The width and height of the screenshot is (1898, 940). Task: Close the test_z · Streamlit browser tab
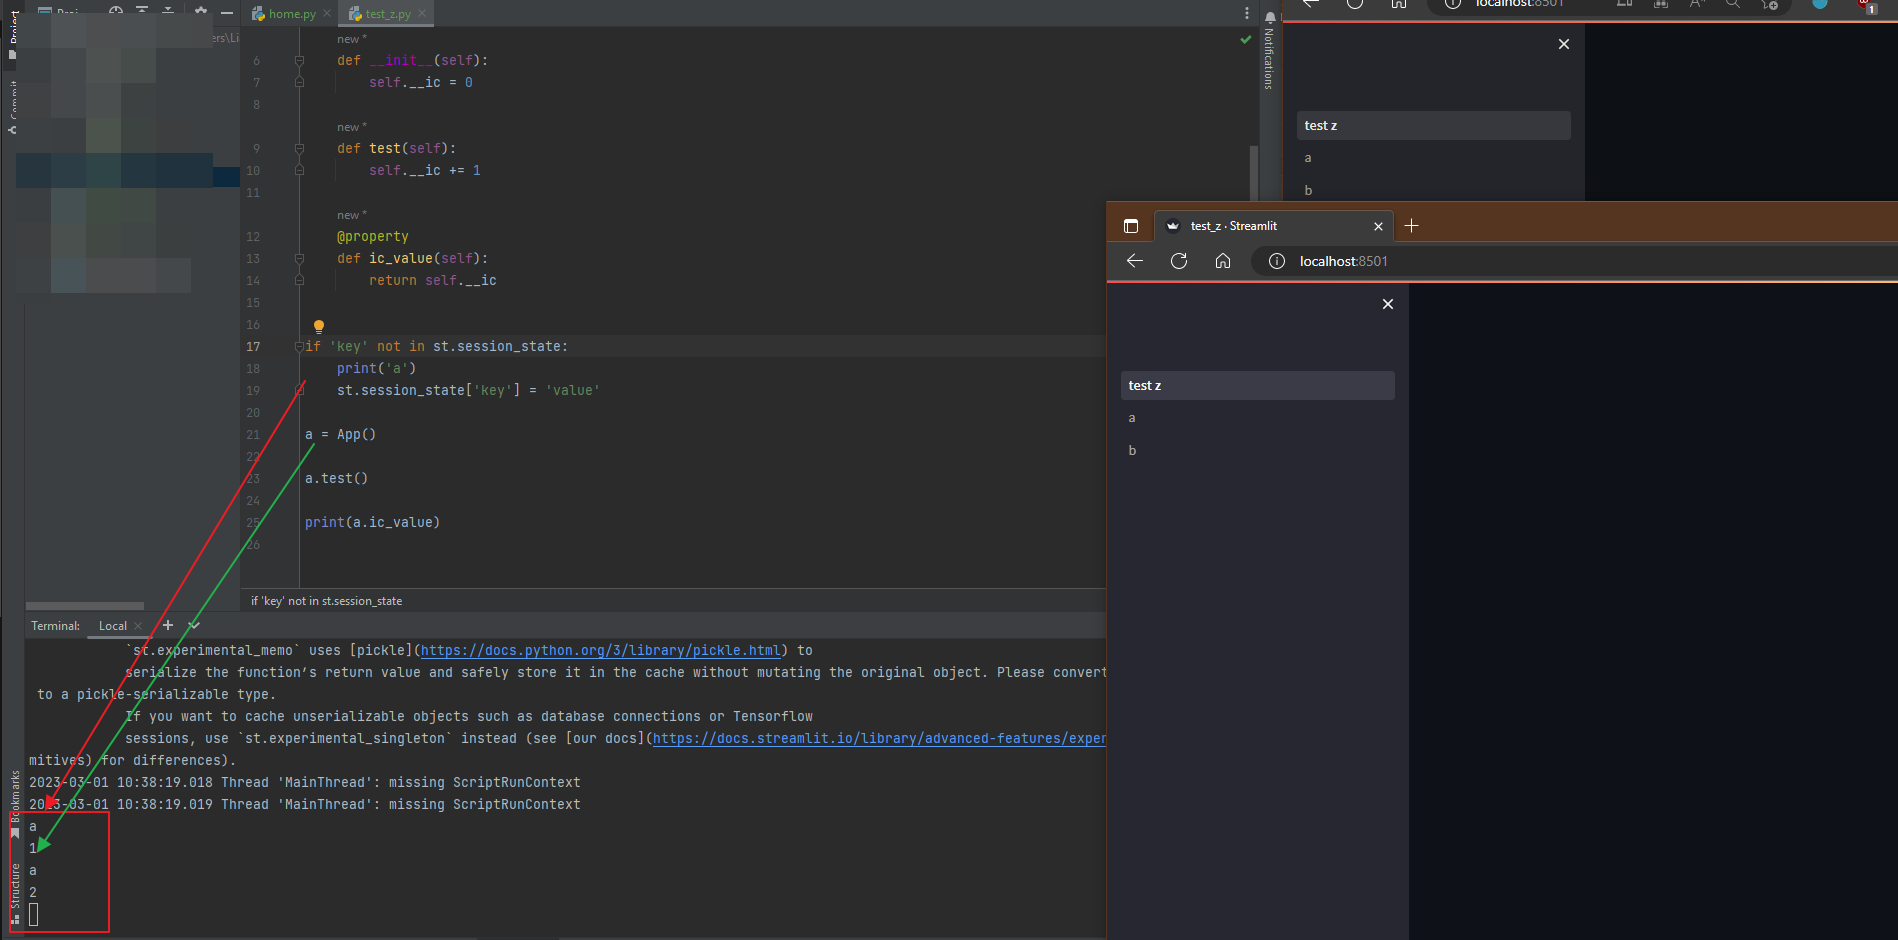pos(1378,226)
